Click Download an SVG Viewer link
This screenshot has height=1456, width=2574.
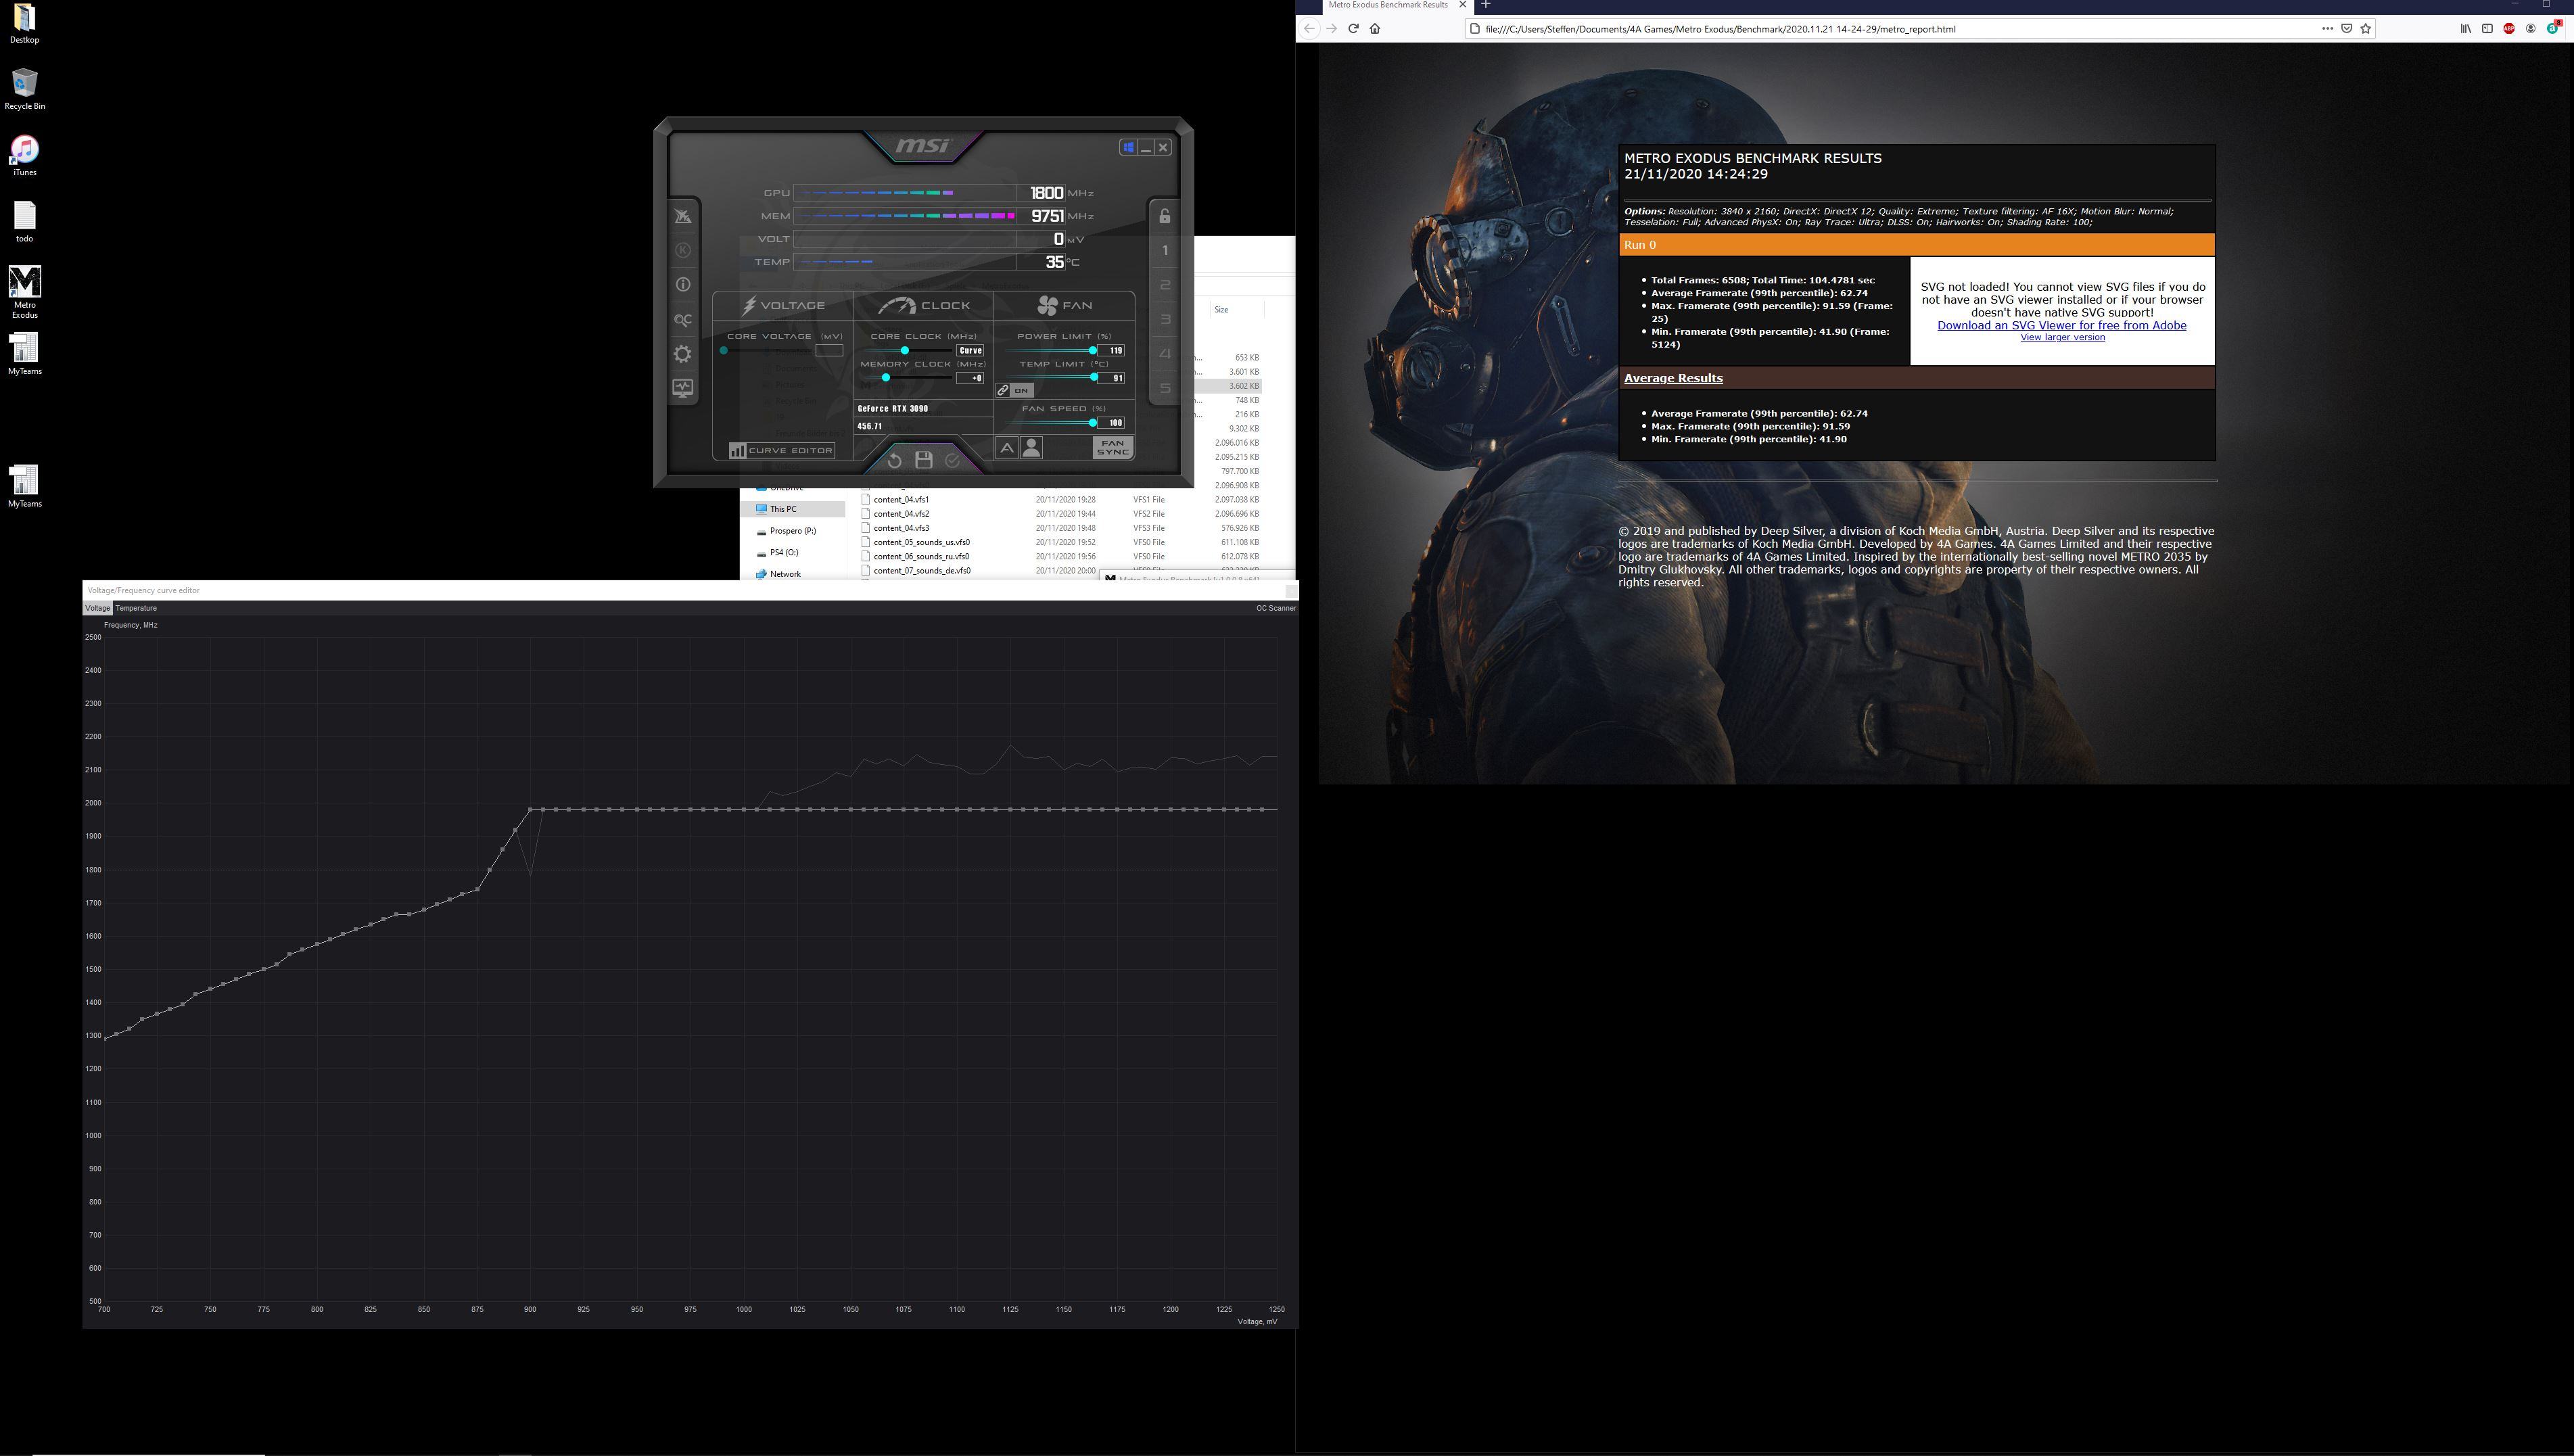(2061, 325)
